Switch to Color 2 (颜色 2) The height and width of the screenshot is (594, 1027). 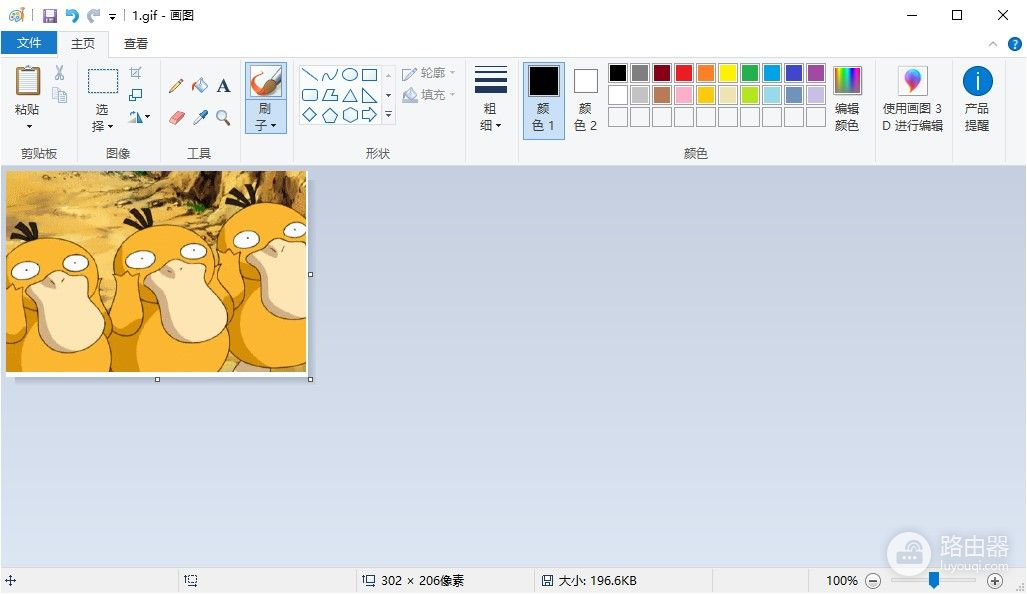[585, 100]
